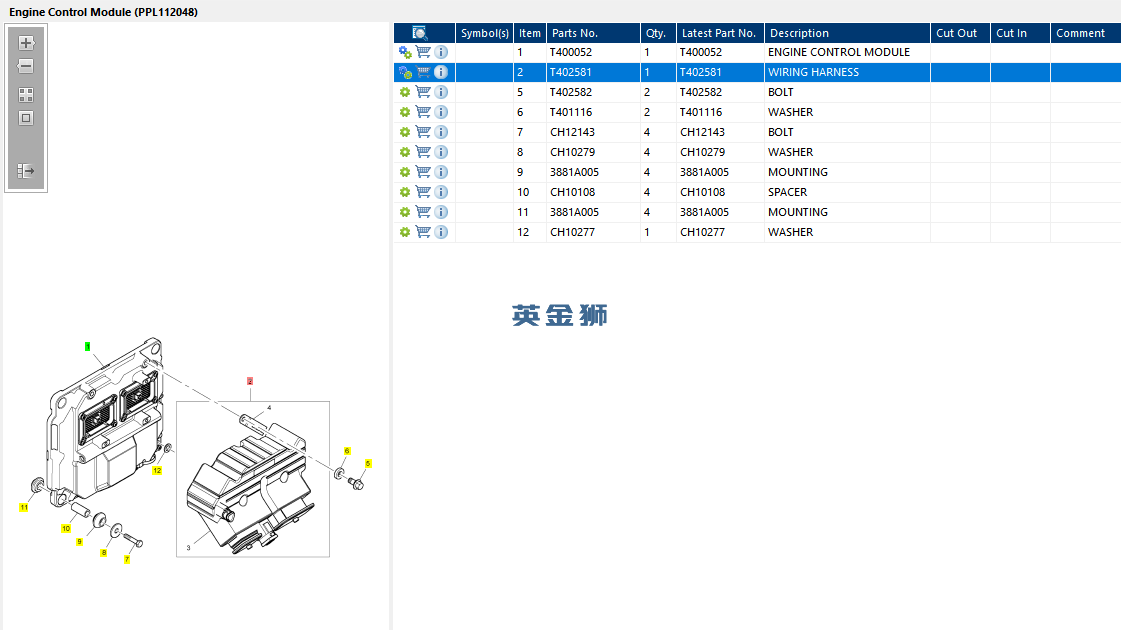The height and width of the screenshot is (630, 1121).
Task: Click yellow callout 11 on diagram
Action: click(x=24, y=508)
